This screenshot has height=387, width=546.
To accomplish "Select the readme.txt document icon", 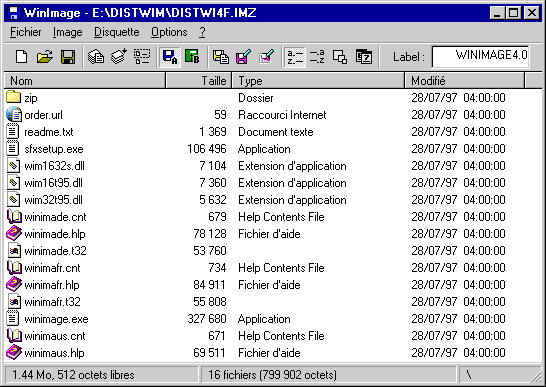I will point(13,131).
